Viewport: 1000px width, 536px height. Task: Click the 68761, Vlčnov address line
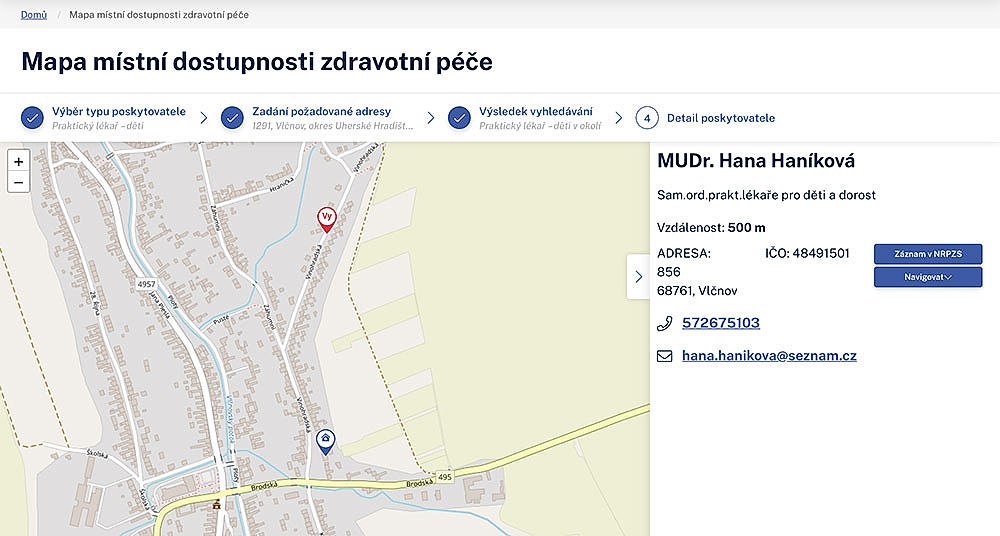coord(697,291)
